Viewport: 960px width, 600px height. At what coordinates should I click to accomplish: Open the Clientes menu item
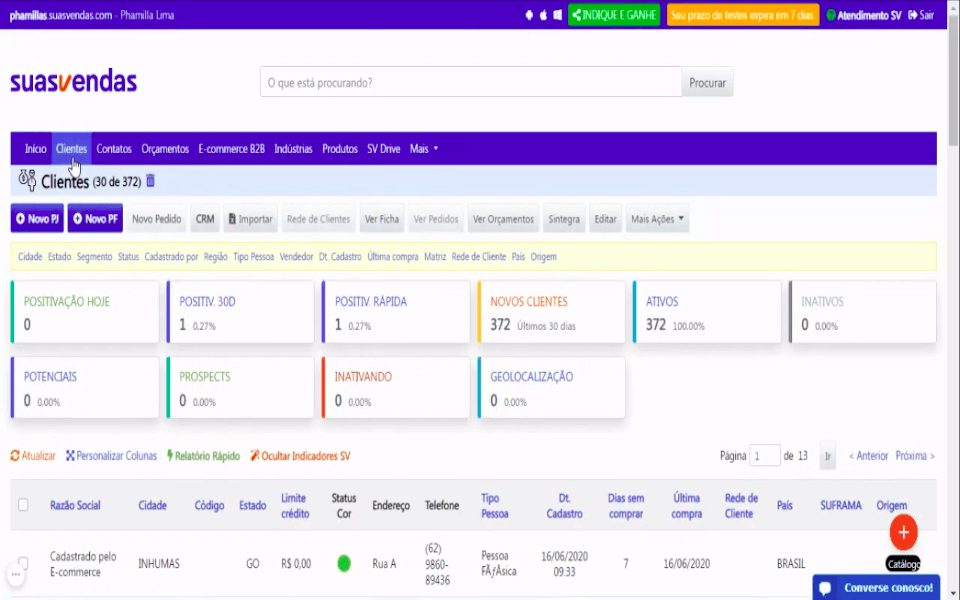[x=72, y=149]
